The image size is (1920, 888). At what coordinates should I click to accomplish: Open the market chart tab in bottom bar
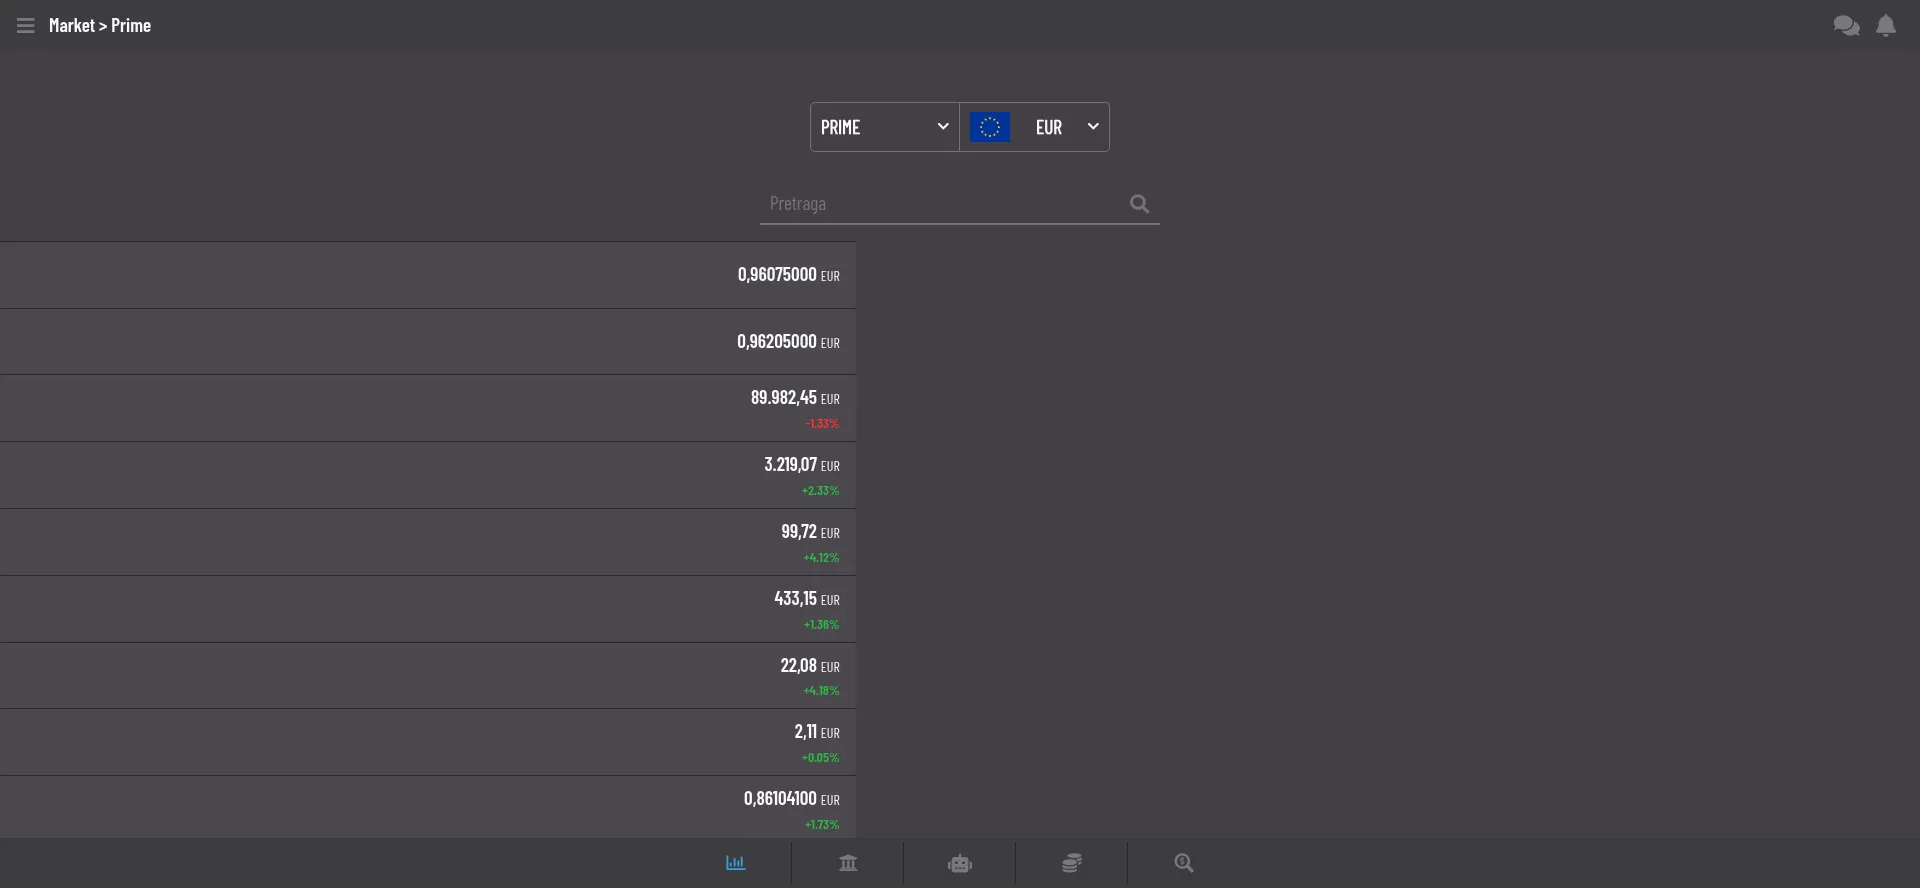736,863
